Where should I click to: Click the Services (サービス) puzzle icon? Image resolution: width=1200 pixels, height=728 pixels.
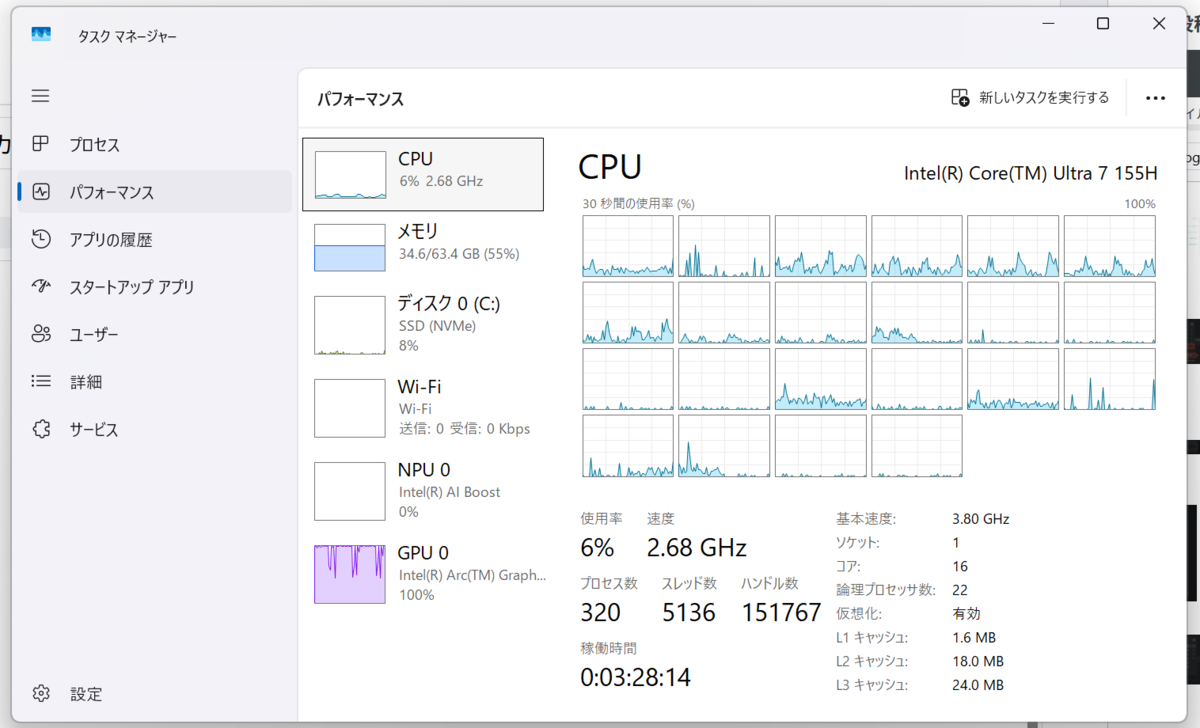point(41,429)
